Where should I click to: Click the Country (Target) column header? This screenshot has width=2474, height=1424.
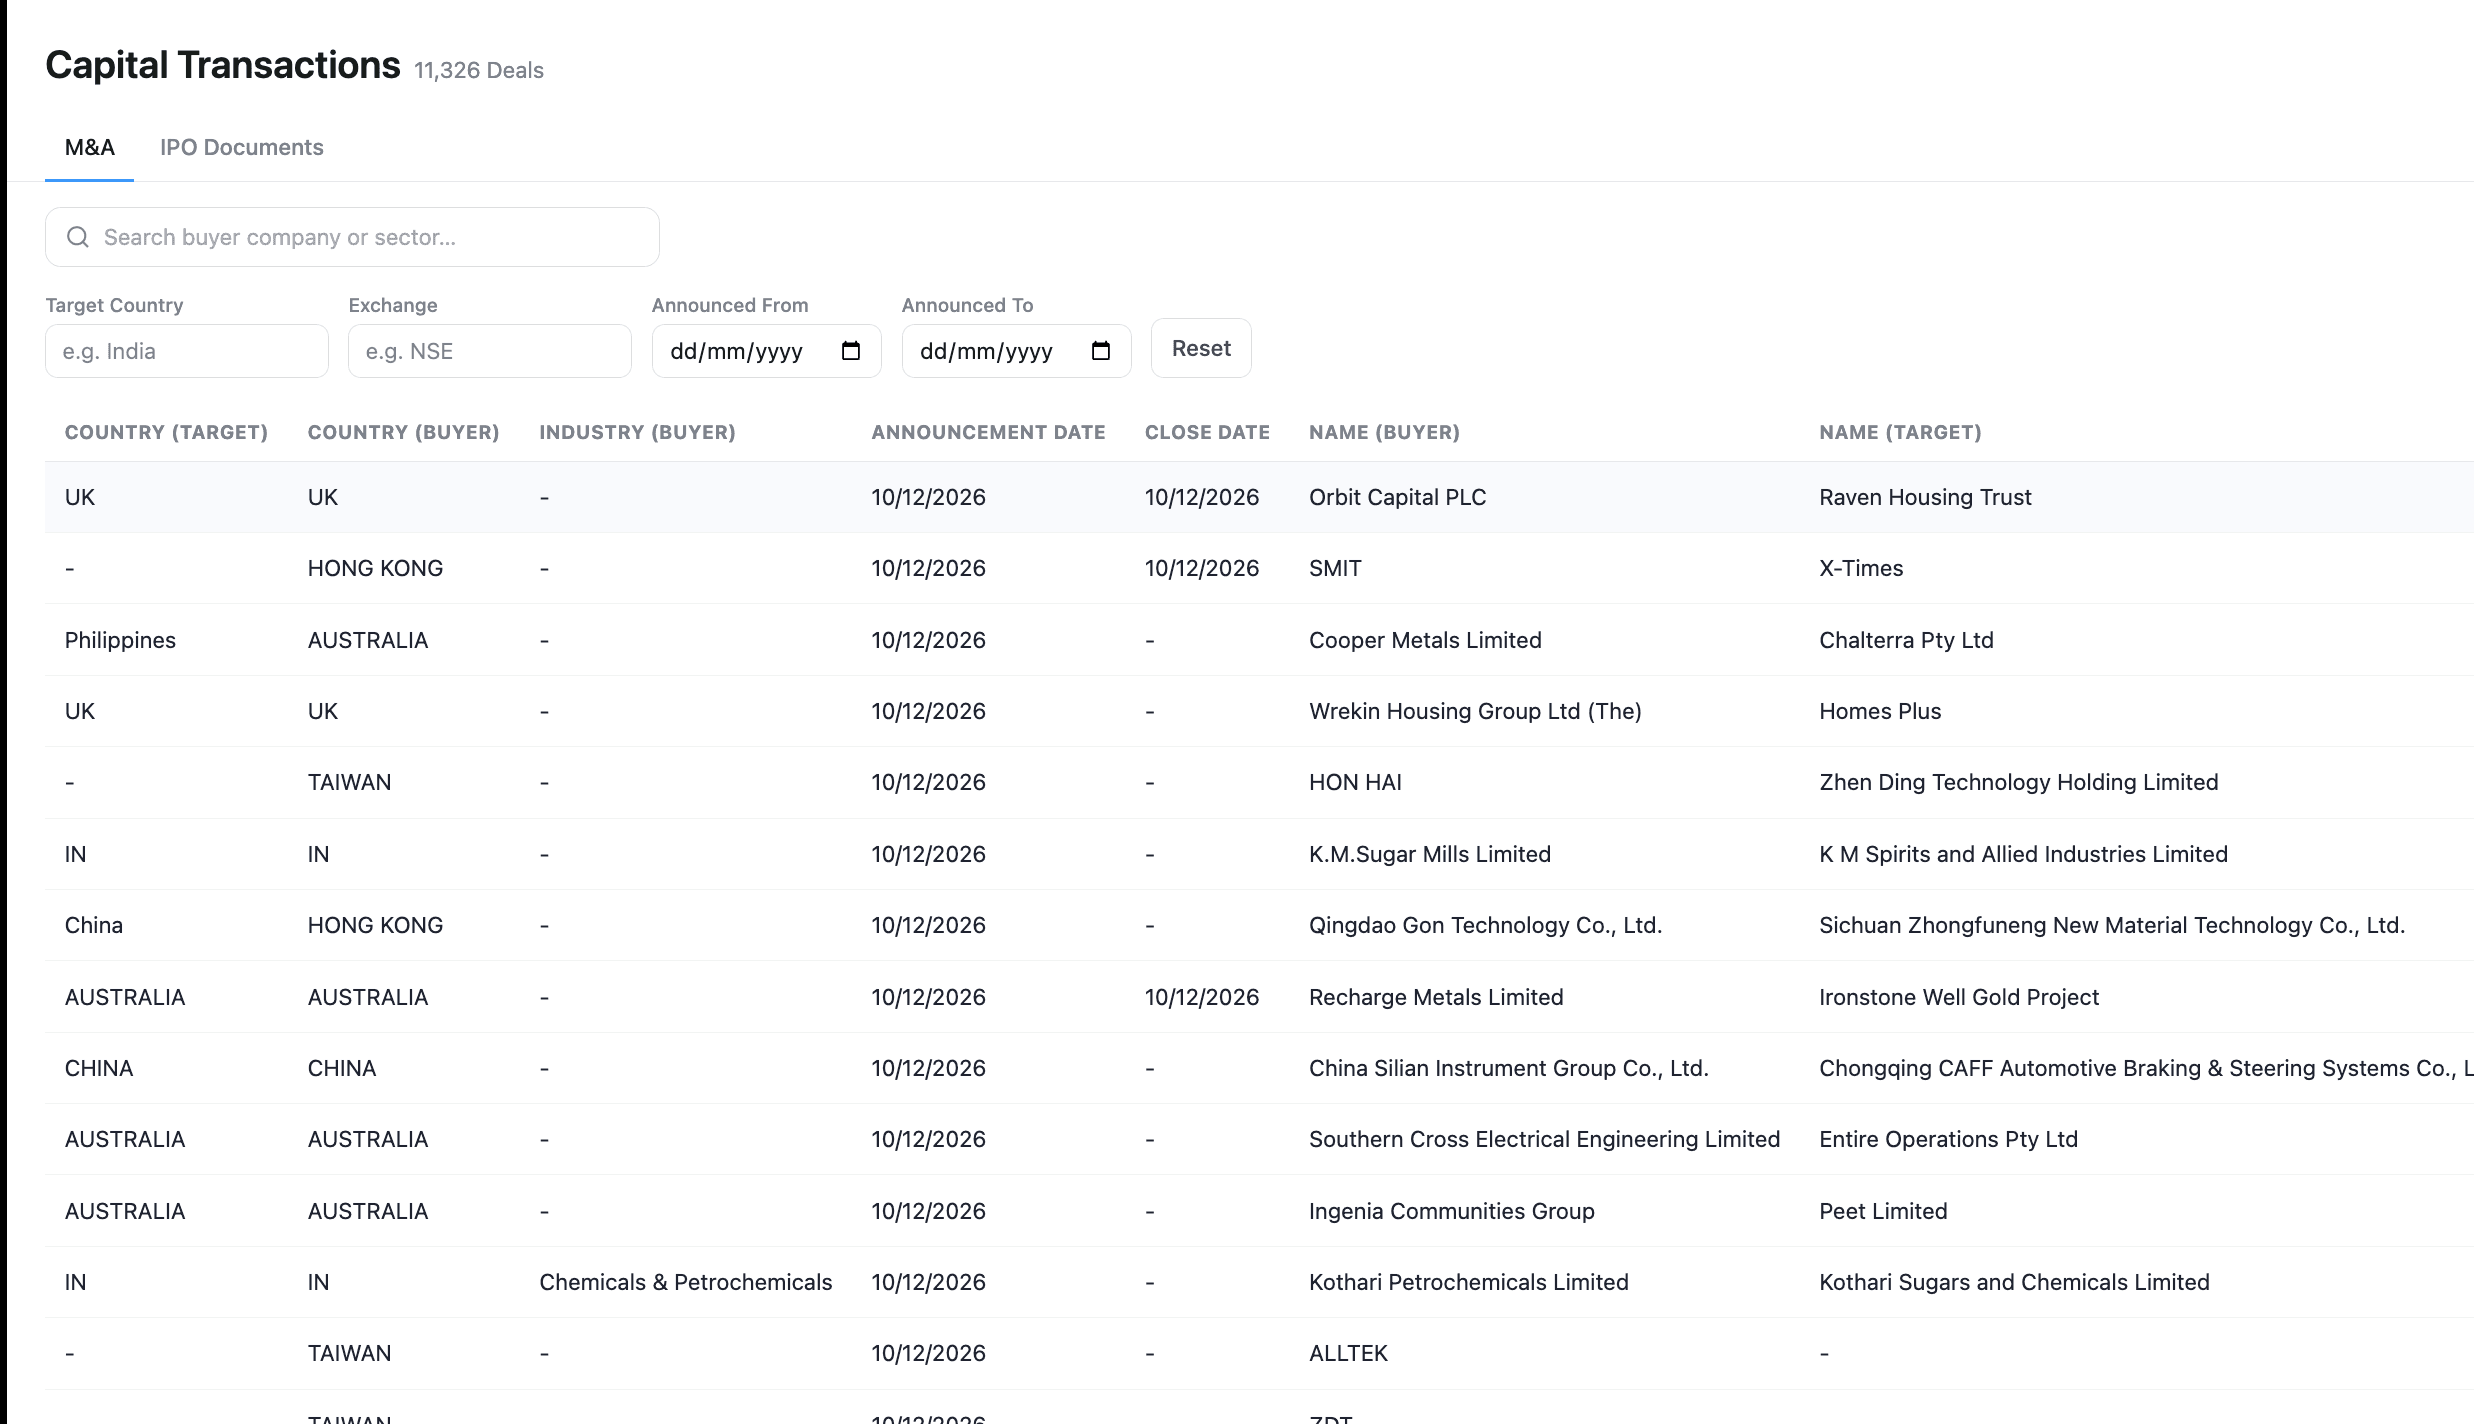click(166, 432)
